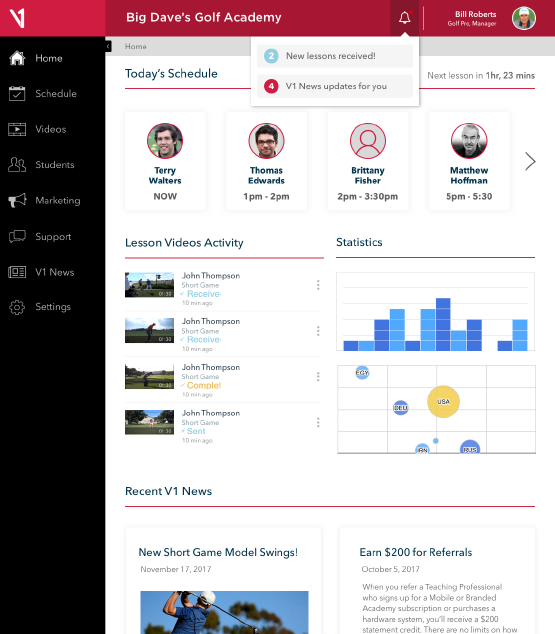The height and width of the screenshot is (634, 555).
Task: Click Brittany Fisher placeholder avatar
Action: tap(368, 141)
